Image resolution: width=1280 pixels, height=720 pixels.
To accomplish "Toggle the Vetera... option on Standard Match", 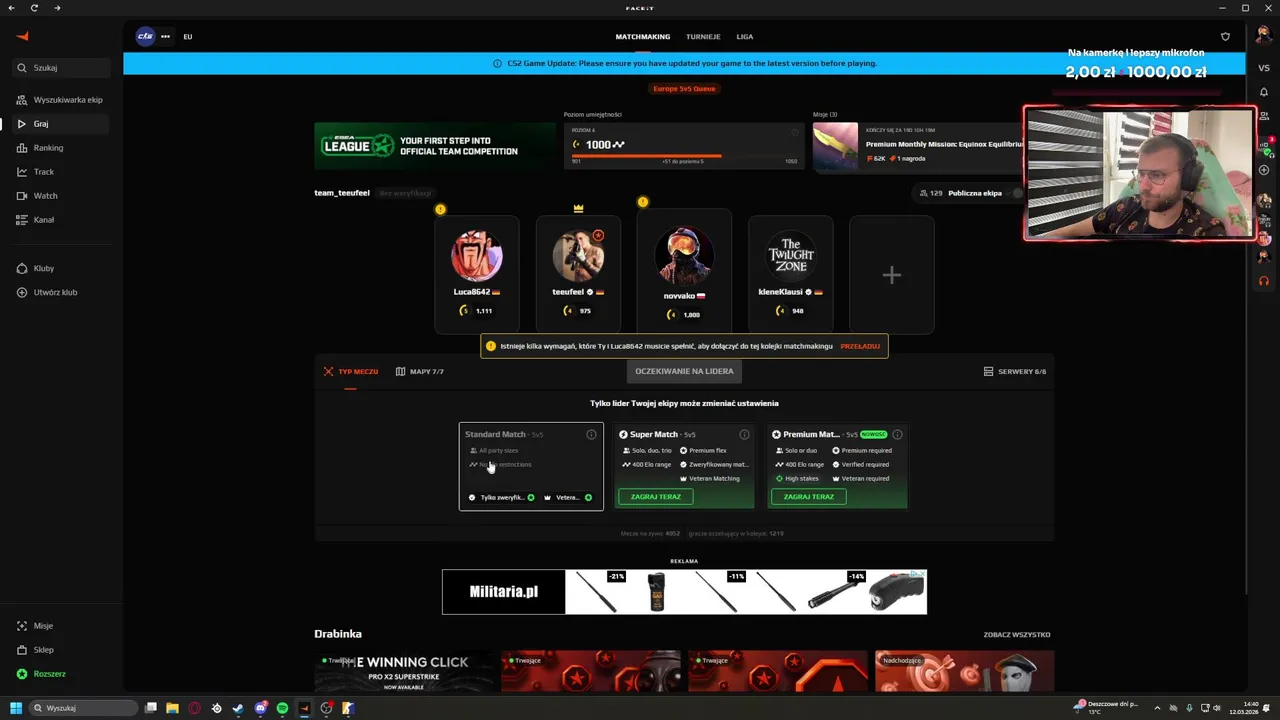I will pyautogui.click(x=568, y=498).
